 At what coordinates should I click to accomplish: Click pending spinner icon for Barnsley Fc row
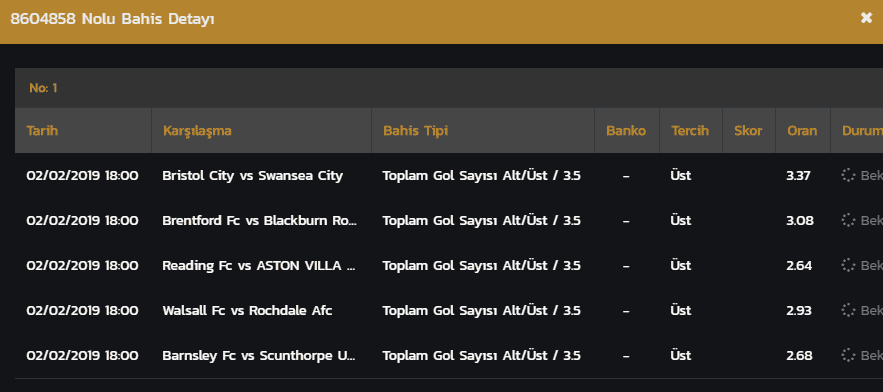[x=848, y=355]
